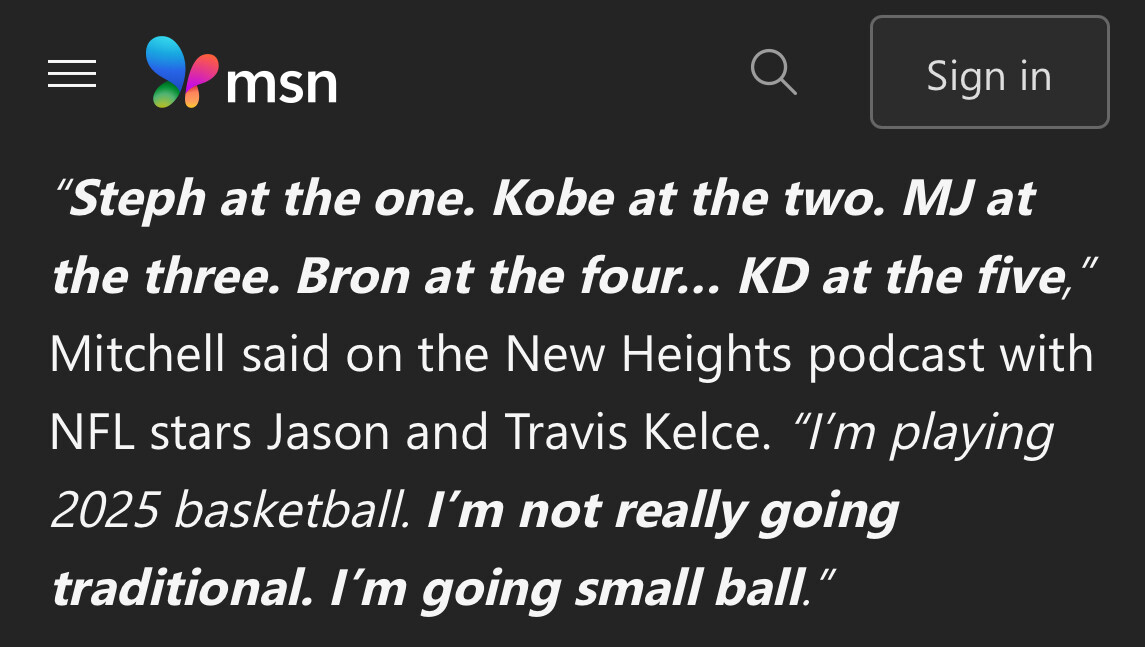Click the italic phrase "I'm playing"
This screenshot has width=1145, height=647.
pyautogui.click(x=925, y=433)
